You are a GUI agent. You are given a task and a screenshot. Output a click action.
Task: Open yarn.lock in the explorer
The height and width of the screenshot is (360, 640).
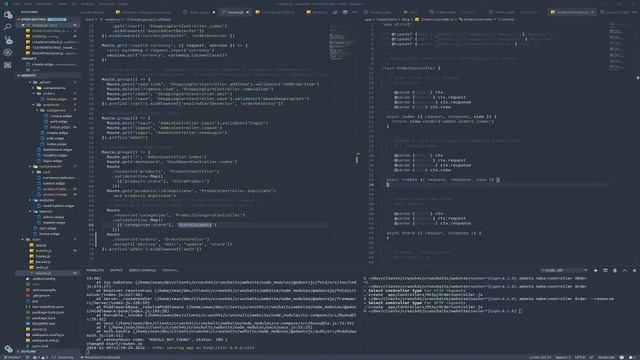40,346
